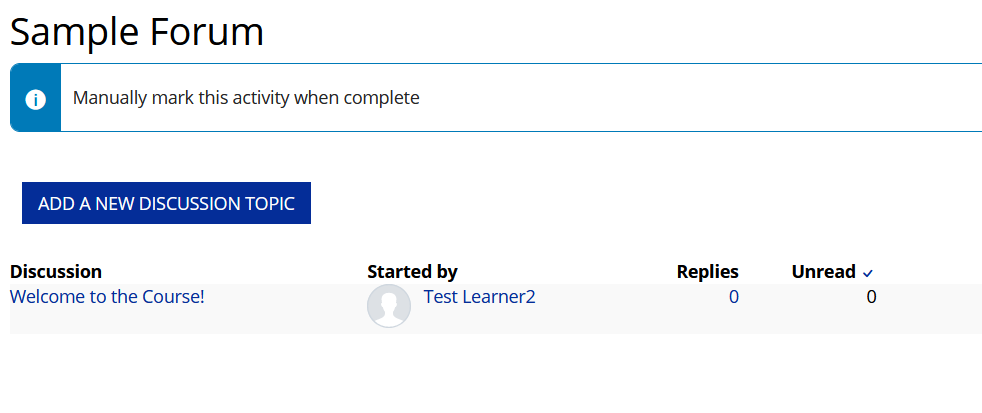The height and width of the screenshot is (413, 982).
Task: Click Test Learner2's profile avatar
Action: [389, 305]
